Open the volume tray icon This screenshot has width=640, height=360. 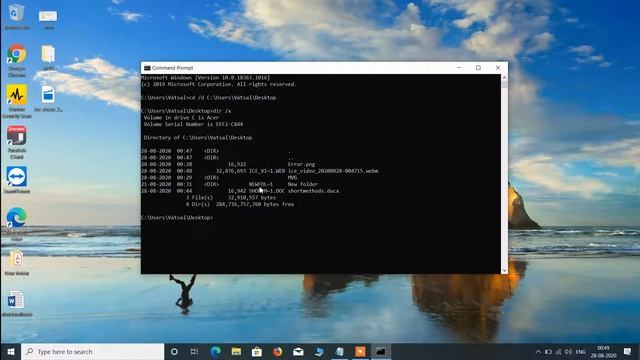[x=568, y=352]
